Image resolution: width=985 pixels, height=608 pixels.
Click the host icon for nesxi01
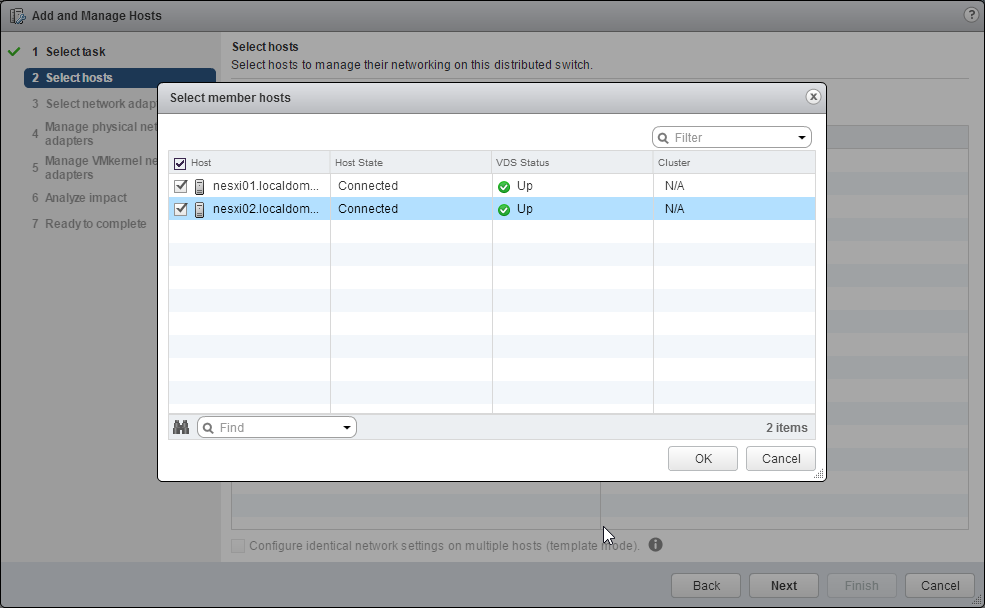click(199, 186)
